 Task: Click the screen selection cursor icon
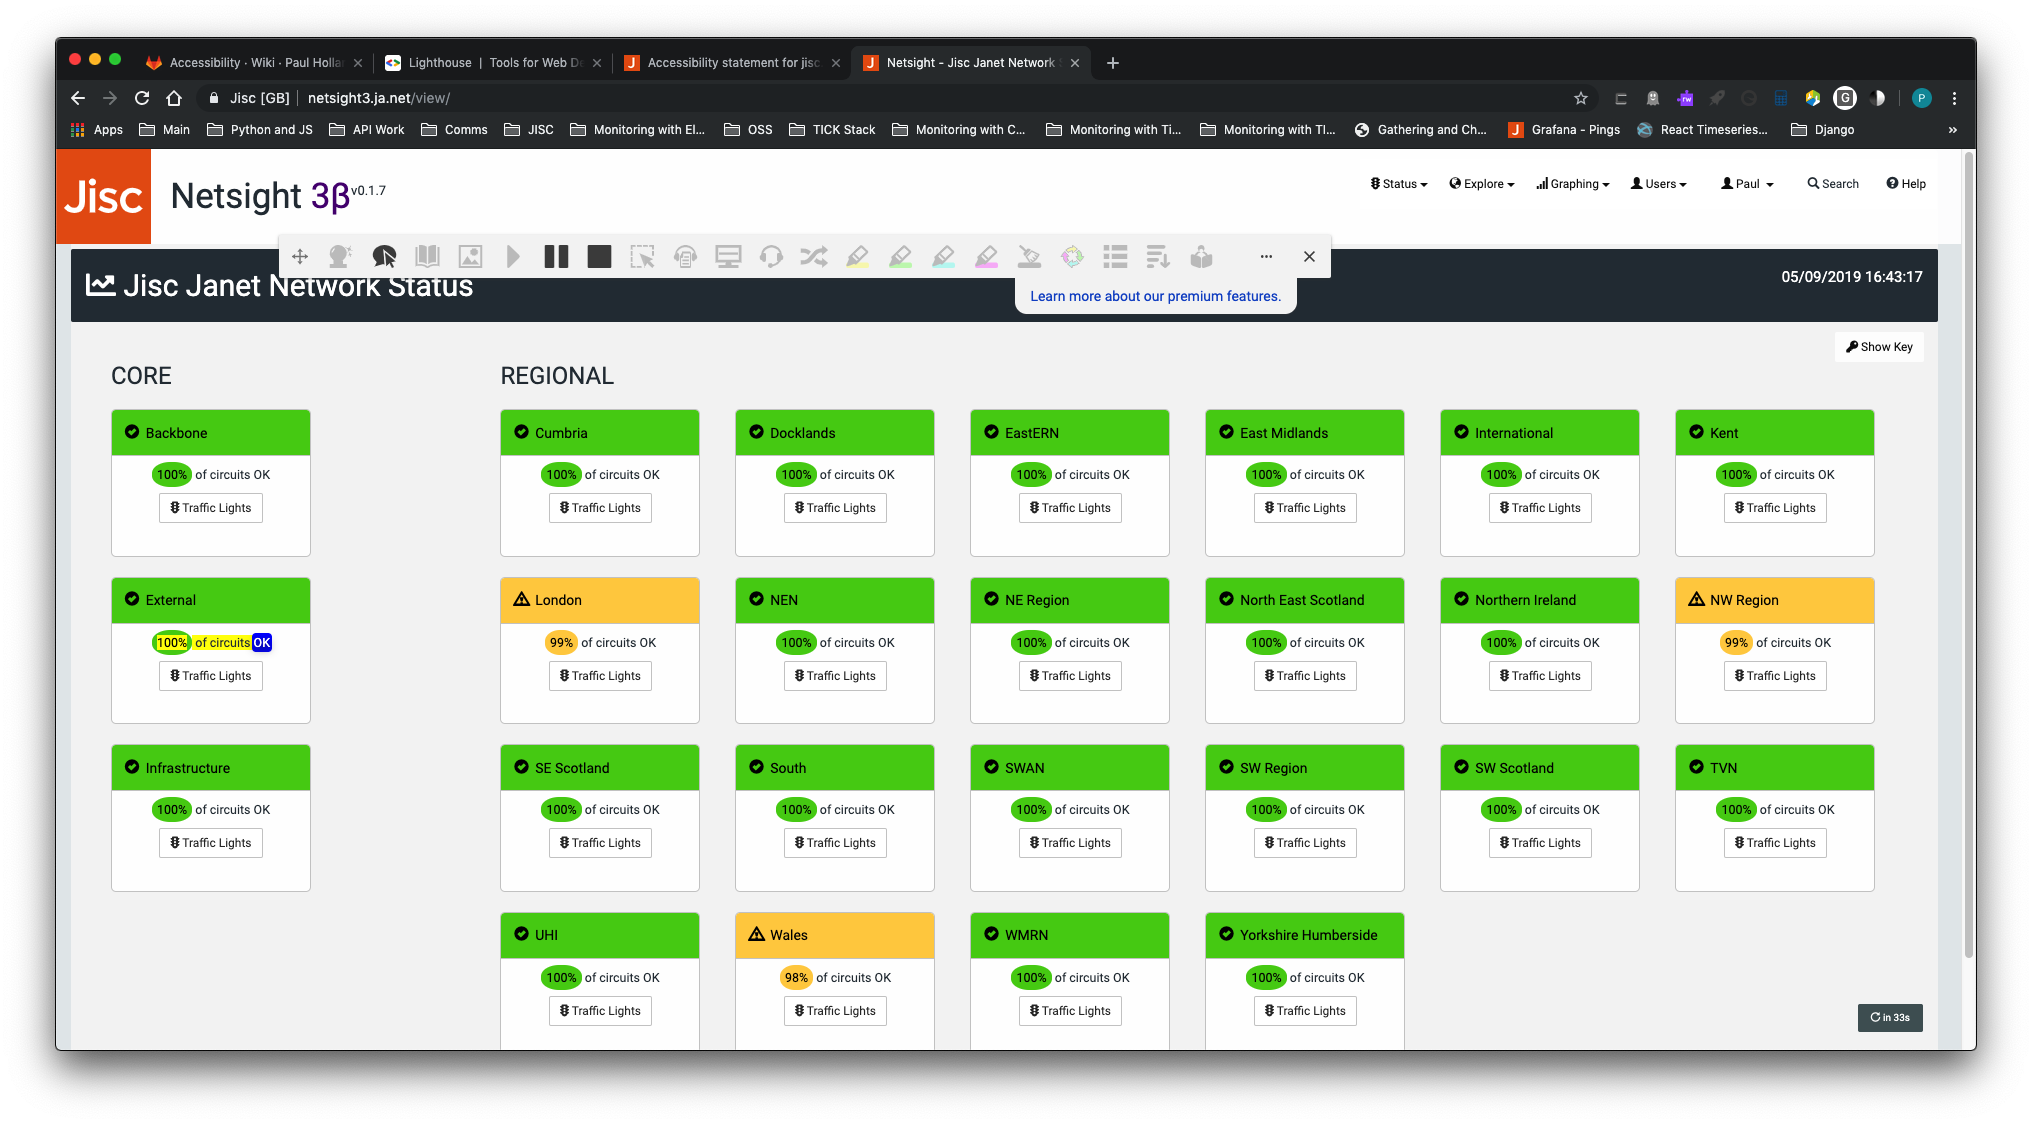(x=642, y=257)
